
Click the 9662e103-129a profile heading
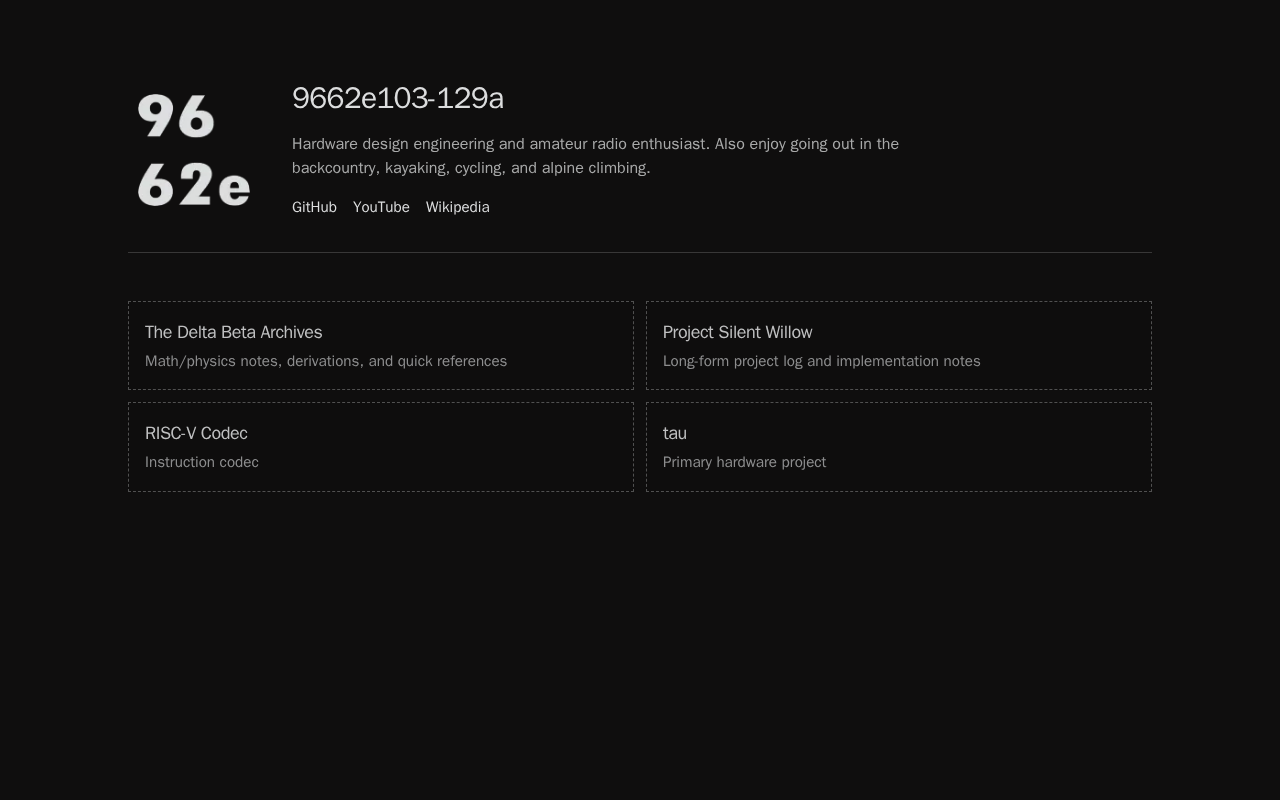(x=398, y=98)
